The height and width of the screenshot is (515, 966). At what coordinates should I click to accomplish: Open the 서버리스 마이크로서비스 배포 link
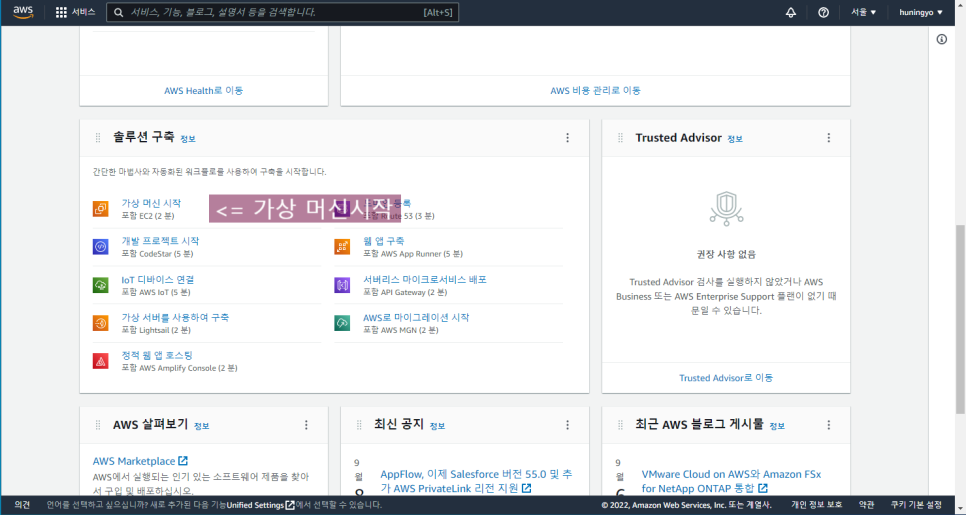[x=424, y=280]
